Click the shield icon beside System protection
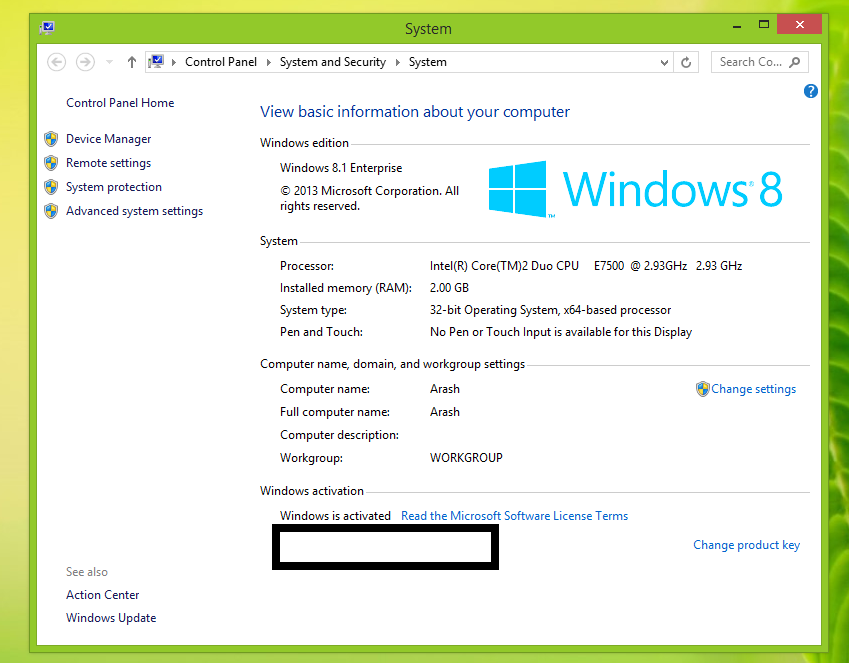This screenshot has height=663, width=849. pos(51,187)
